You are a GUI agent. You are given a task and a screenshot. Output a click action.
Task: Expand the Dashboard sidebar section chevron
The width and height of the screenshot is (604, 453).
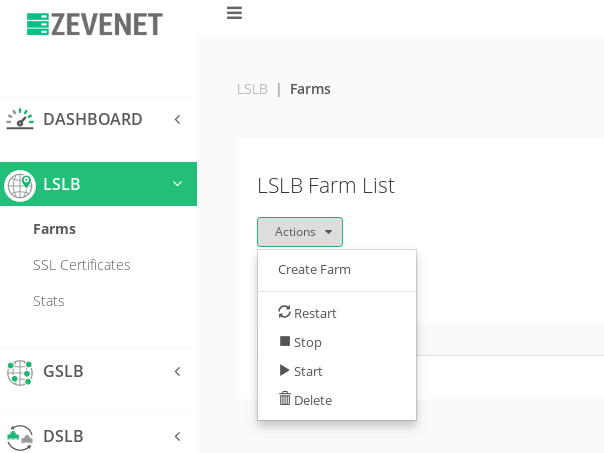(x=177, y=119)
